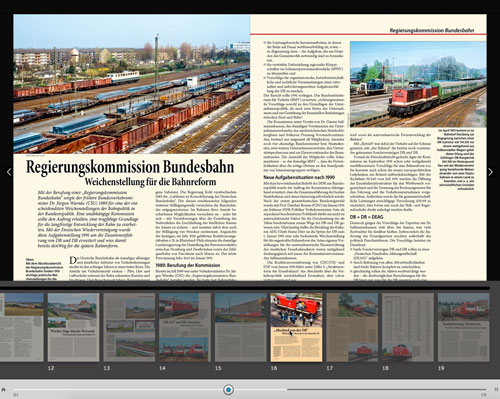Open page 15 thumbnail

pyautogui.click(x=241, y=327)
